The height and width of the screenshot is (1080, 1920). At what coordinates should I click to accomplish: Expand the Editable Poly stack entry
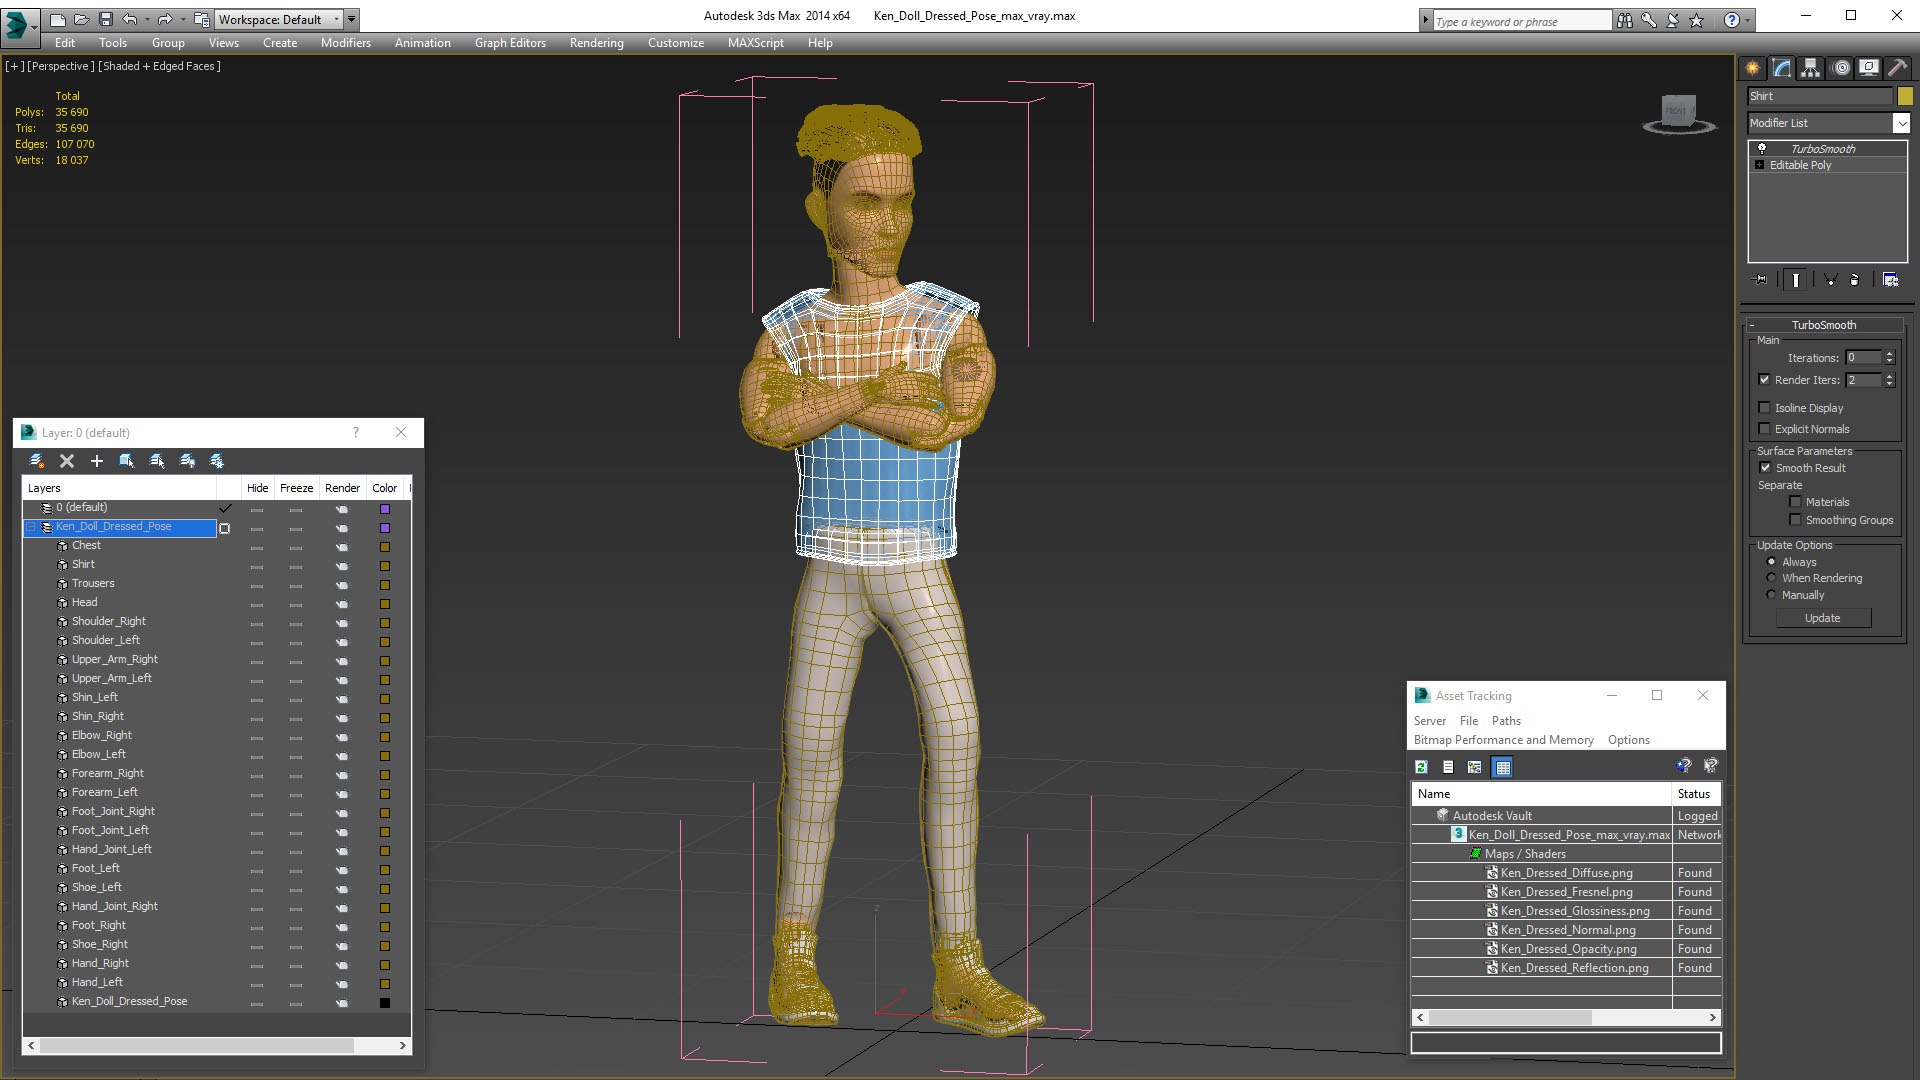(1760, 165)
